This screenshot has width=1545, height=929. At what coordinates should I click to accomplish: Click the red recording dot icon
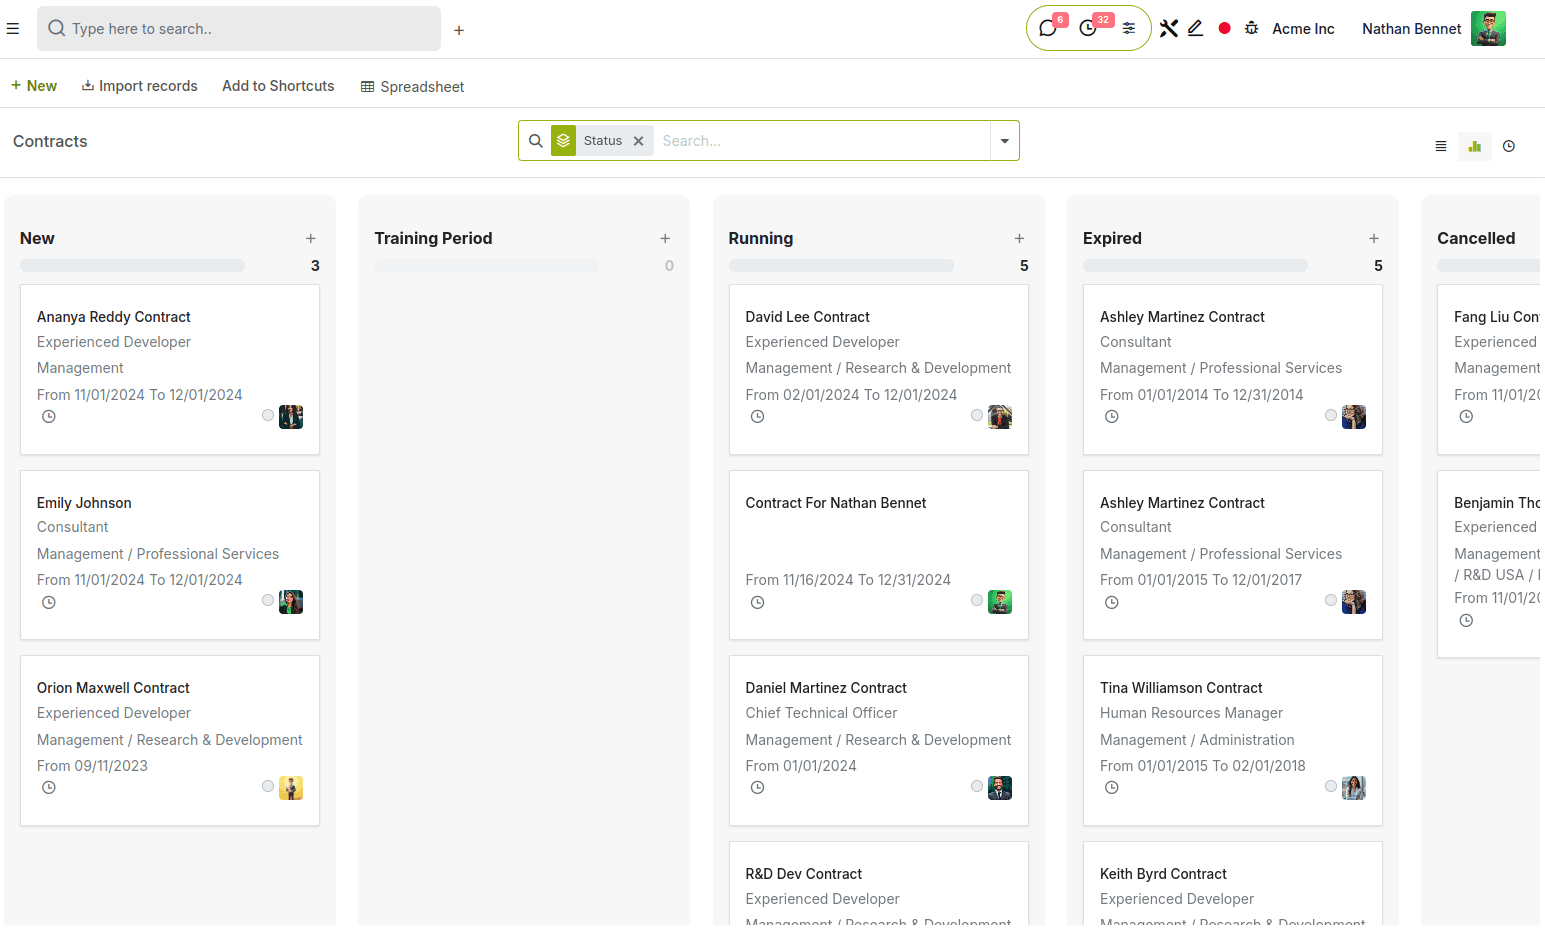tap(1224, 28)
